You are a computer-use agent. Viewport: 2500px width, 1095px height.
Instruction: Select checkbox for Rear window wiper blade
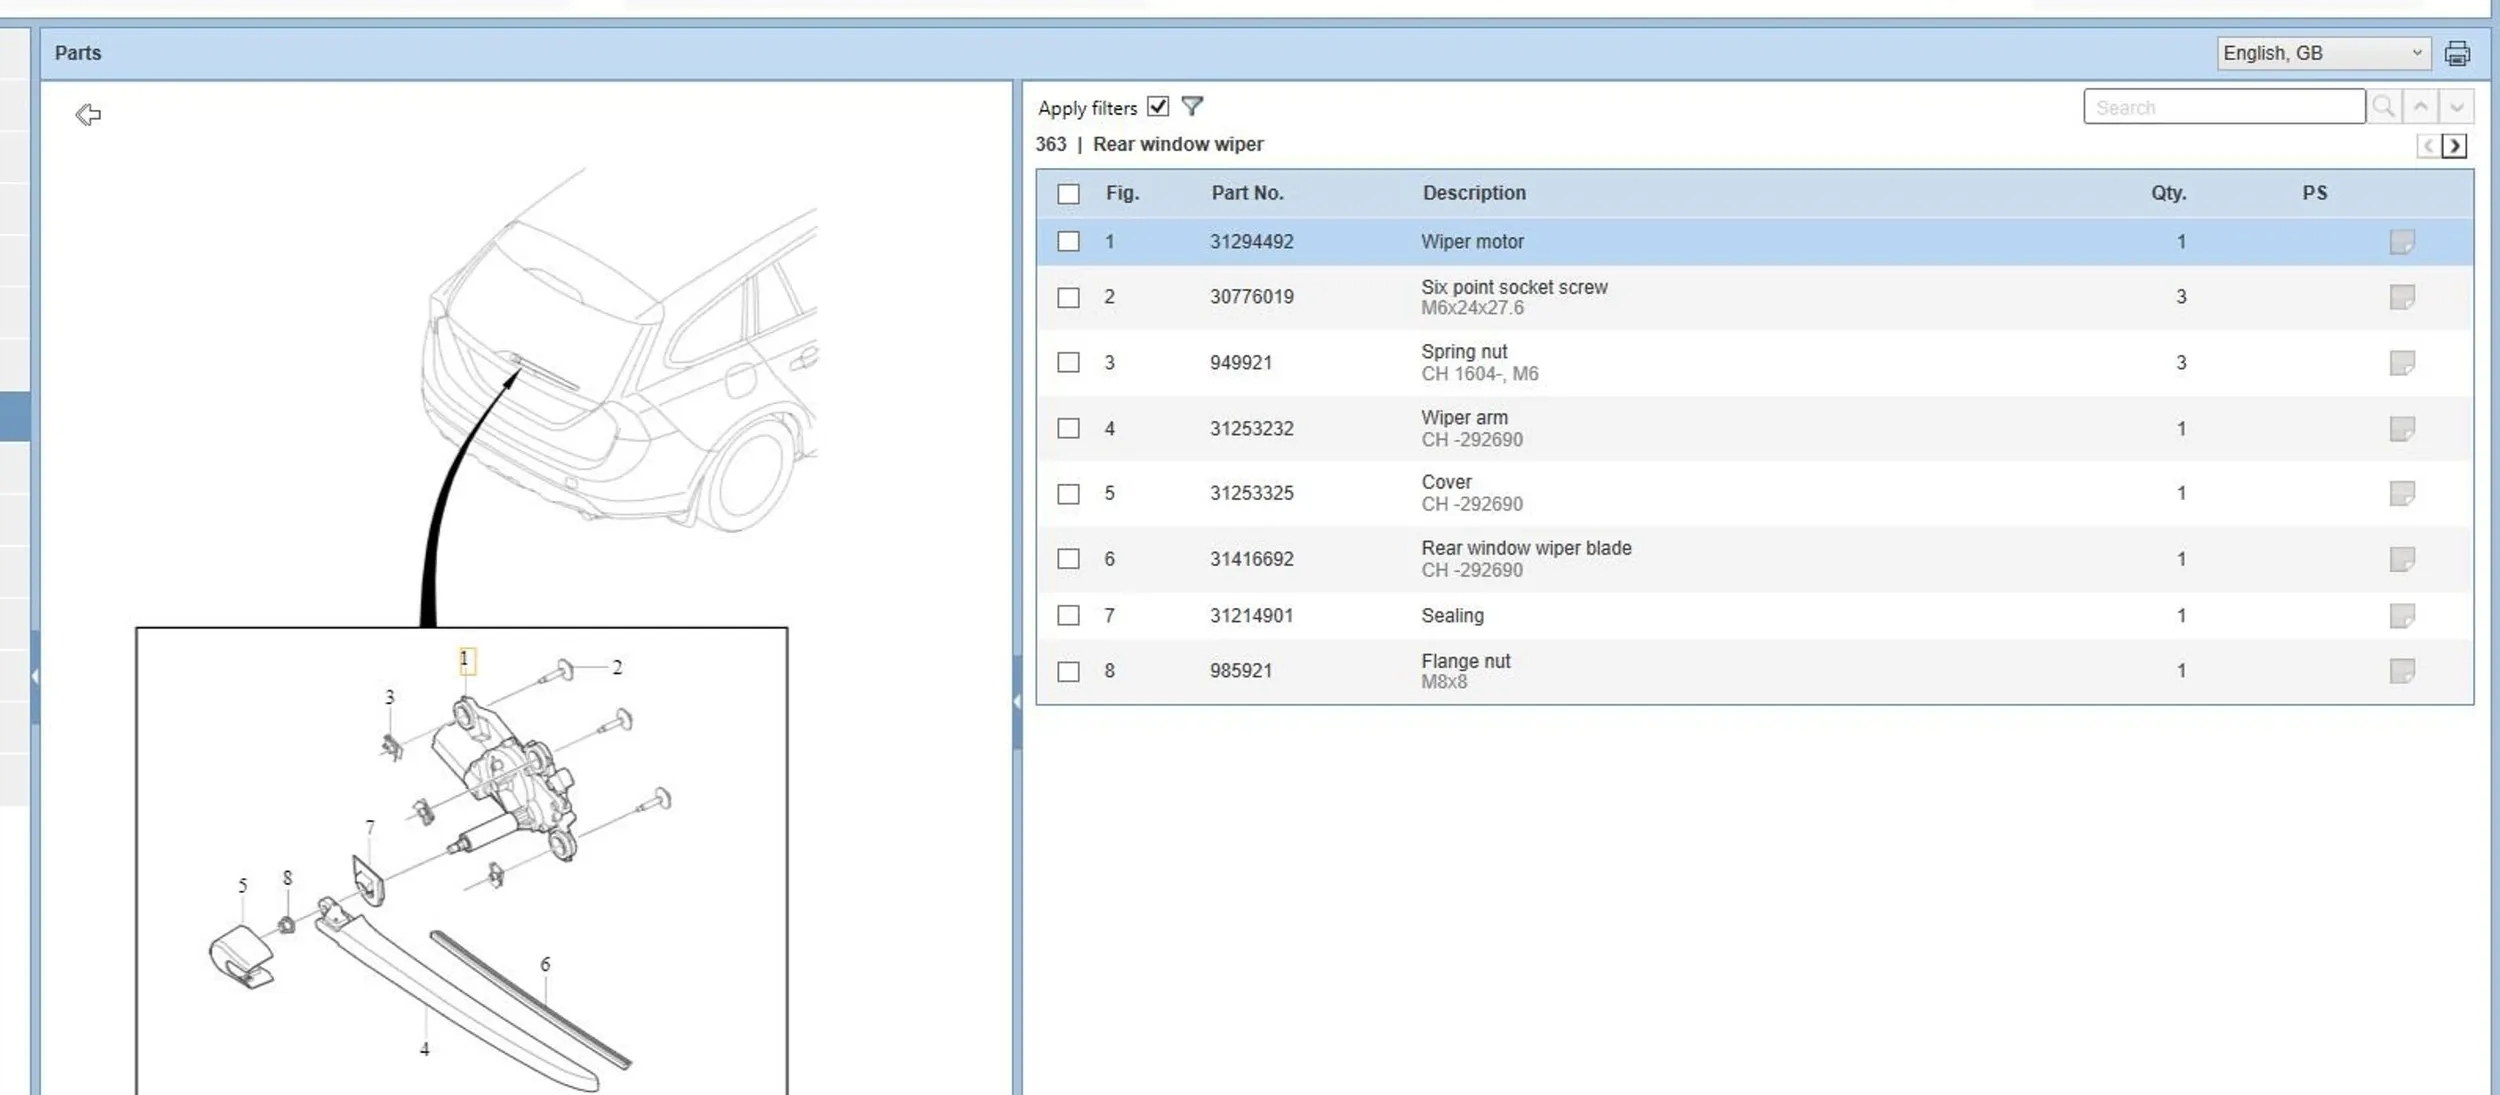[1069, 559]
